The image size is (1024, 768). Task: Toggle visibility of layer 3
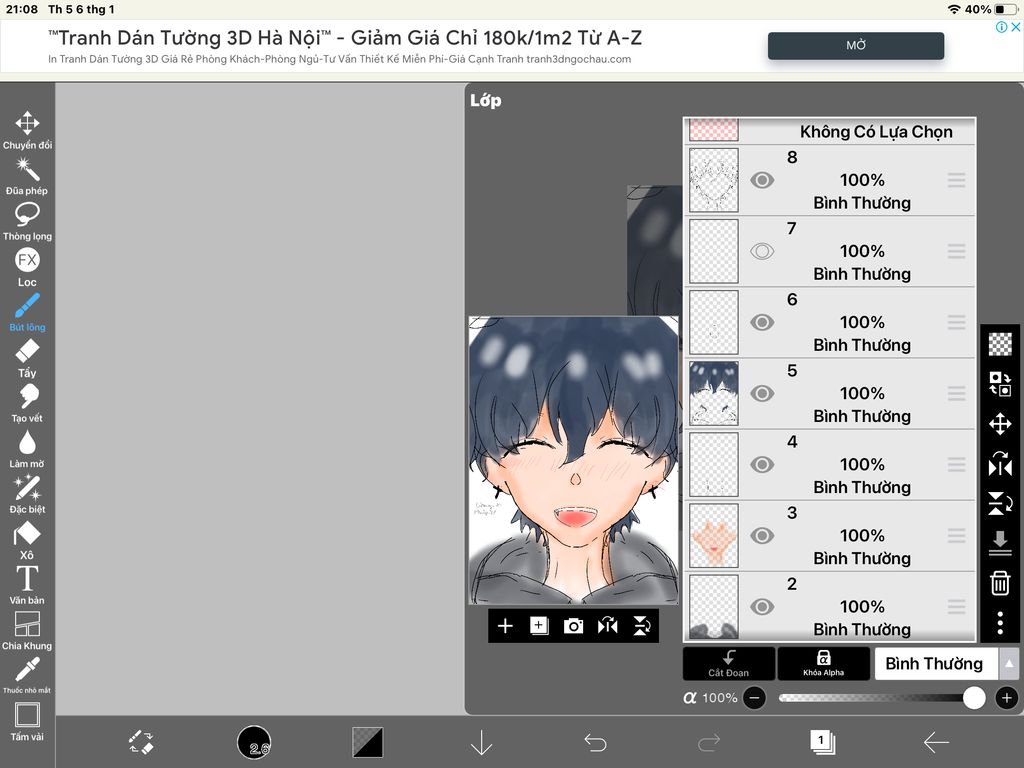(762, 536)
